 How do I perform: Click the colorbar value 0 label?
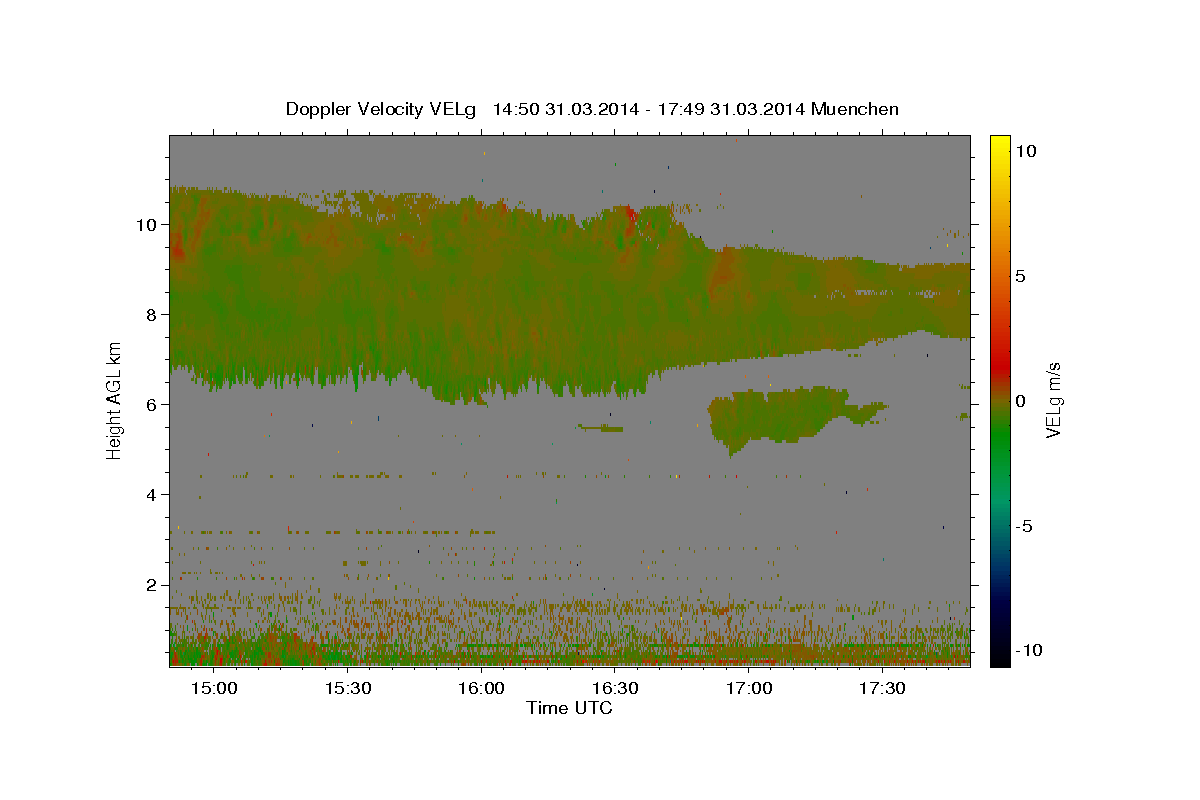click(1020, 401)
